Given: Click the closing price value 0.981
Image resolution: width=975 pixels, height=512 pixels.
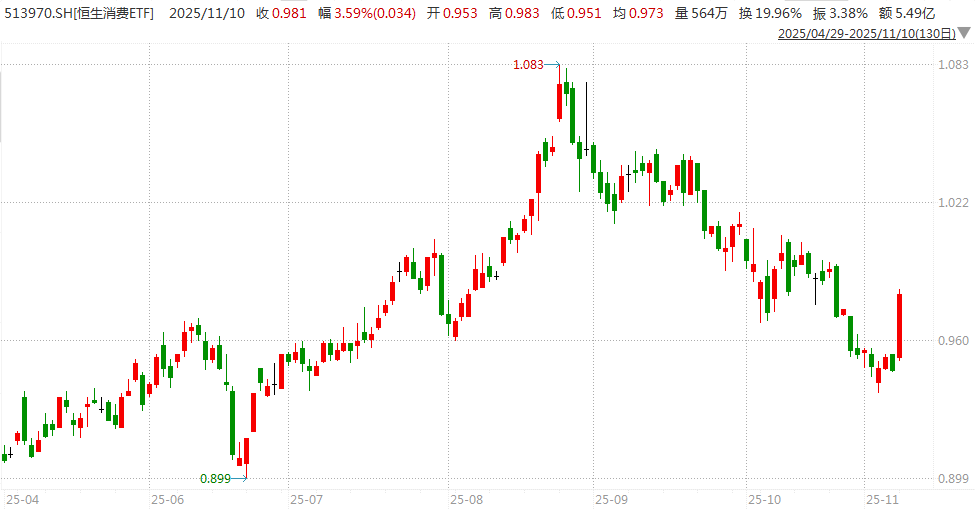Looking at the screenshot, I should pos(289,13).
